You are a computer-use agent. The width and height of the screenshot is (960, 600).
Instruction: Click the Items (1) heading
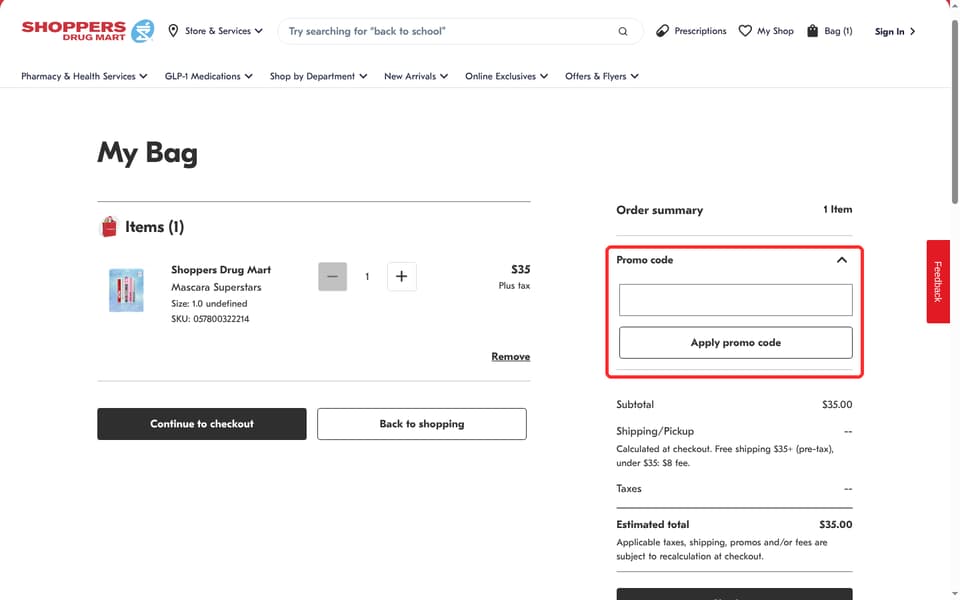[x=154, y=227]
